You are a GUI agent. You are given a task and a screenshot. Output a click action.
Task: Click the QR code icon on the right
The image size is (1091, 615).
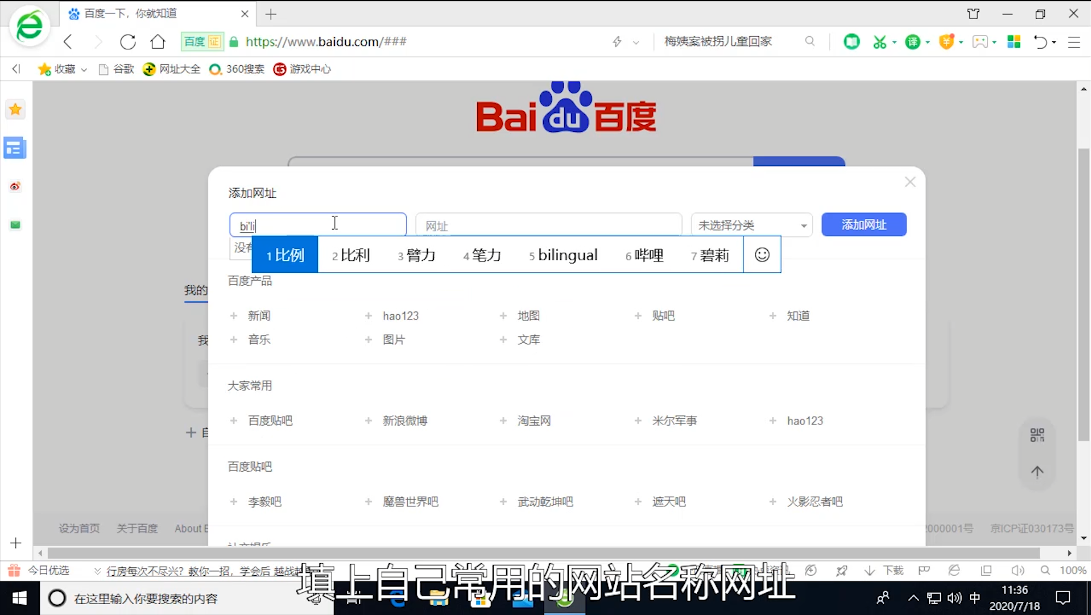pos(1037,435)
